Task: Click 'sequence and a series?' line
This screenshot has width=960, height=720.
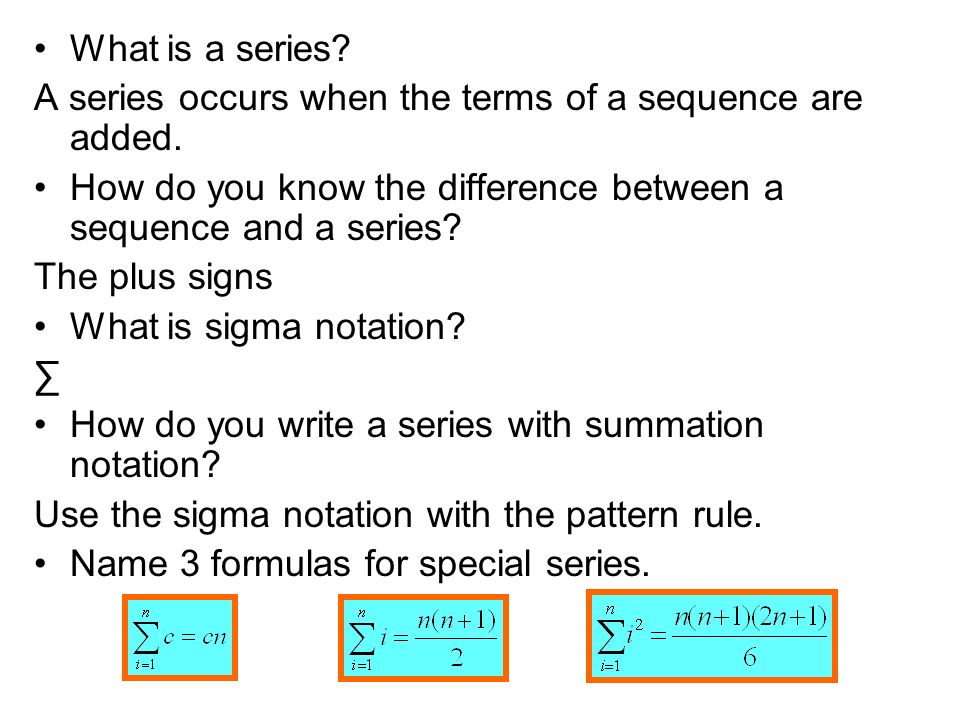Action: 265,228
